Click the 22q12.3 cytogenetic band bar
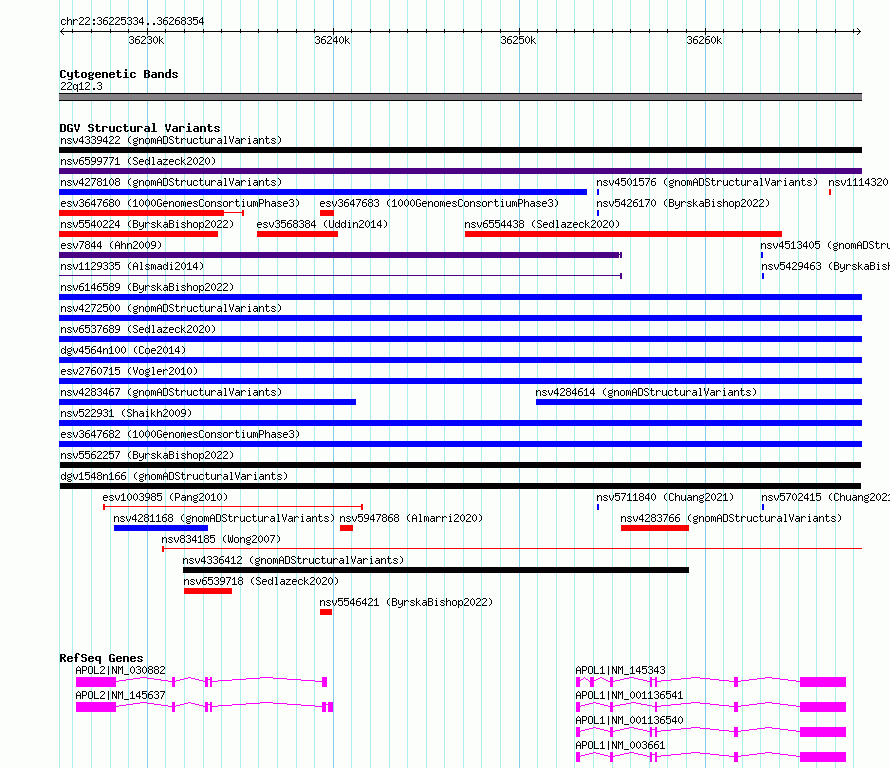The image size is (890, 768). tap(460, 97)
